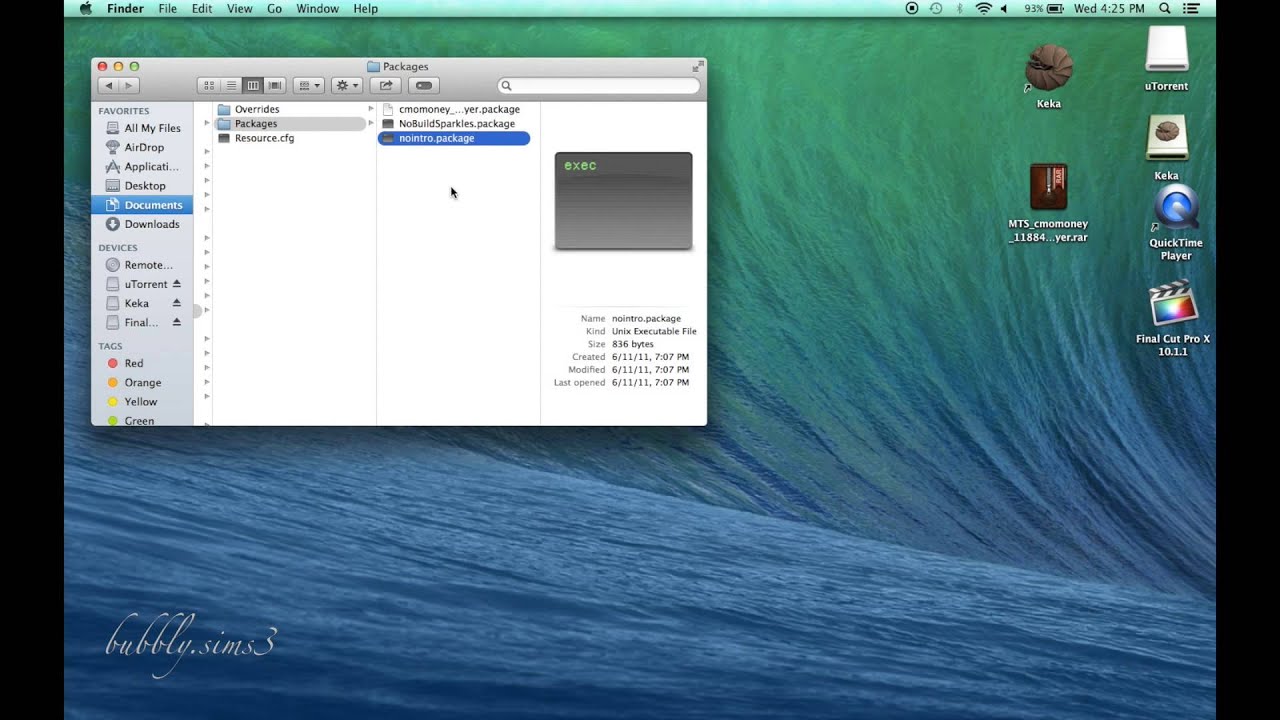The width and height of the screenshot is (1280, 720).
Task: Open the Go menu
Action: pos(274,8)
